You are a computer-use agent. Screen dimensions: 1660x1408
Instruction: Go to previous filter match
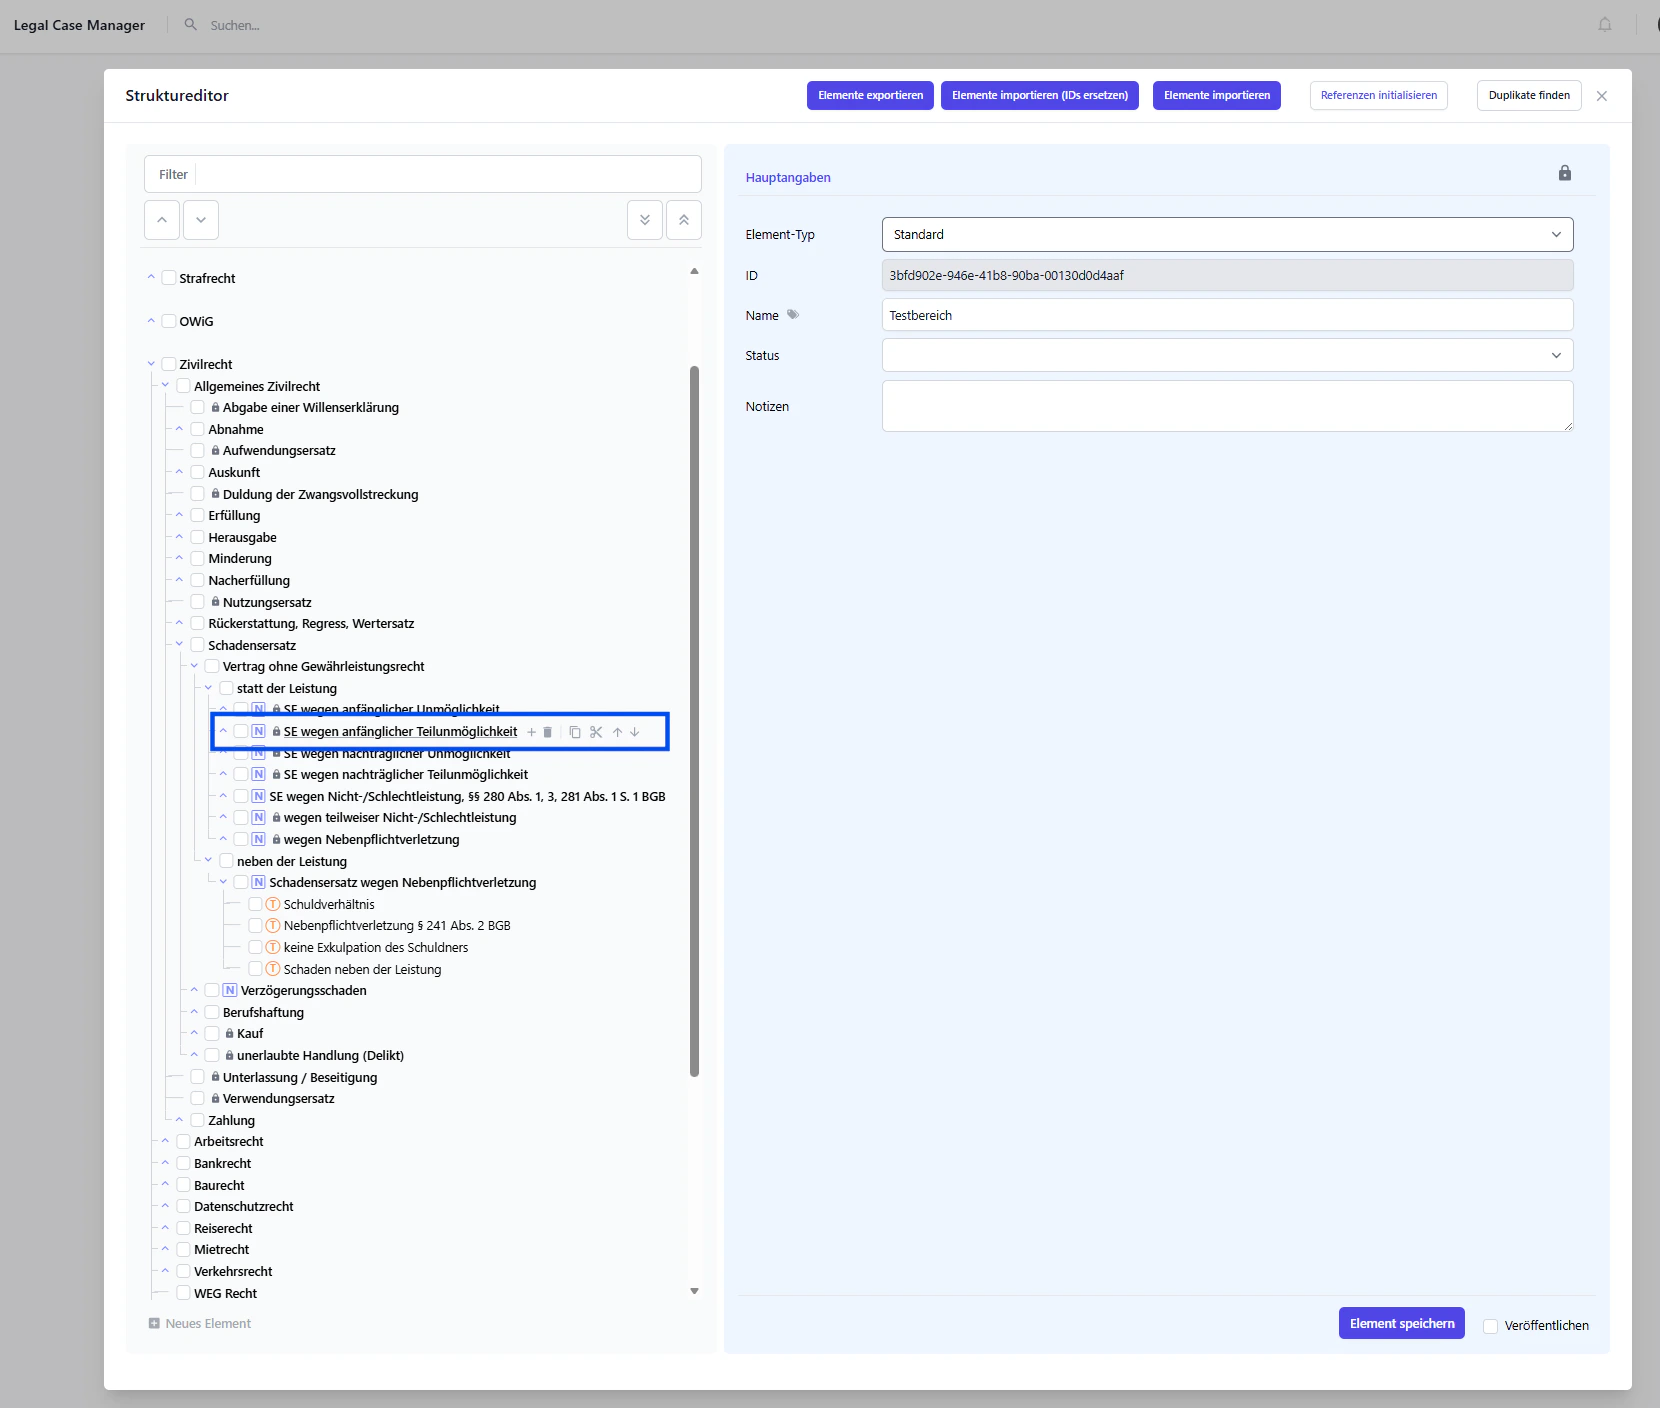[162, 220]
